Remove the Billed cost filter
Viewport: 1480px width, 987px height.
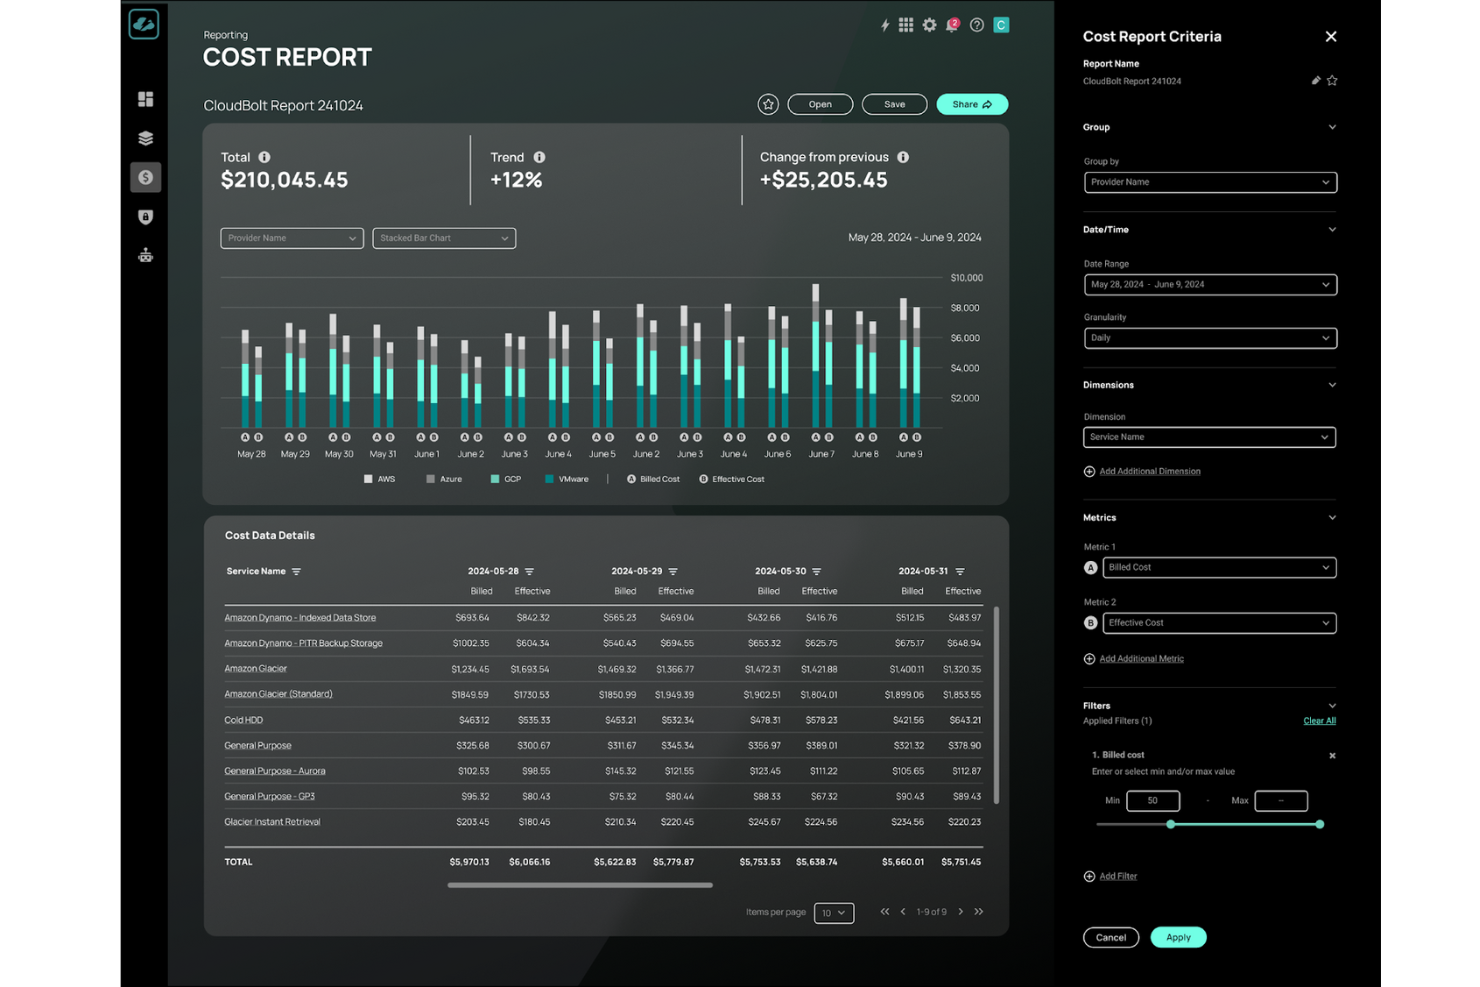click(x=1332, y=756)
